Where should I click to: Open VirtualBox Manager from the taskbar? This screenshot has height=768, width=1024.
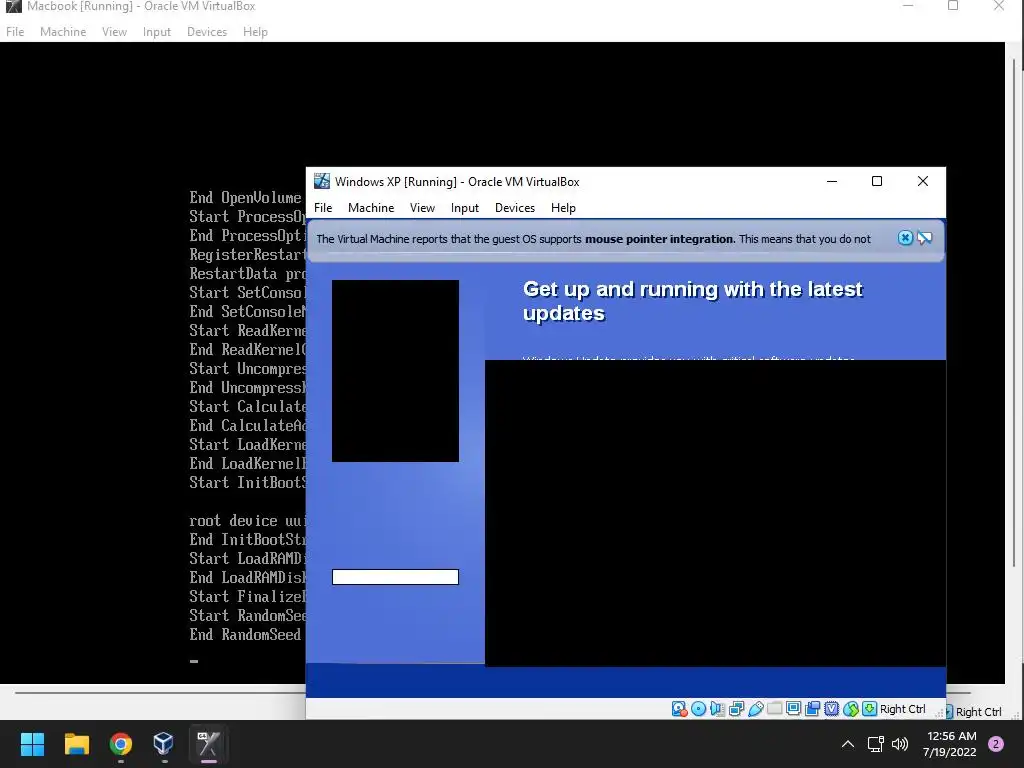(x=164, y=744)
